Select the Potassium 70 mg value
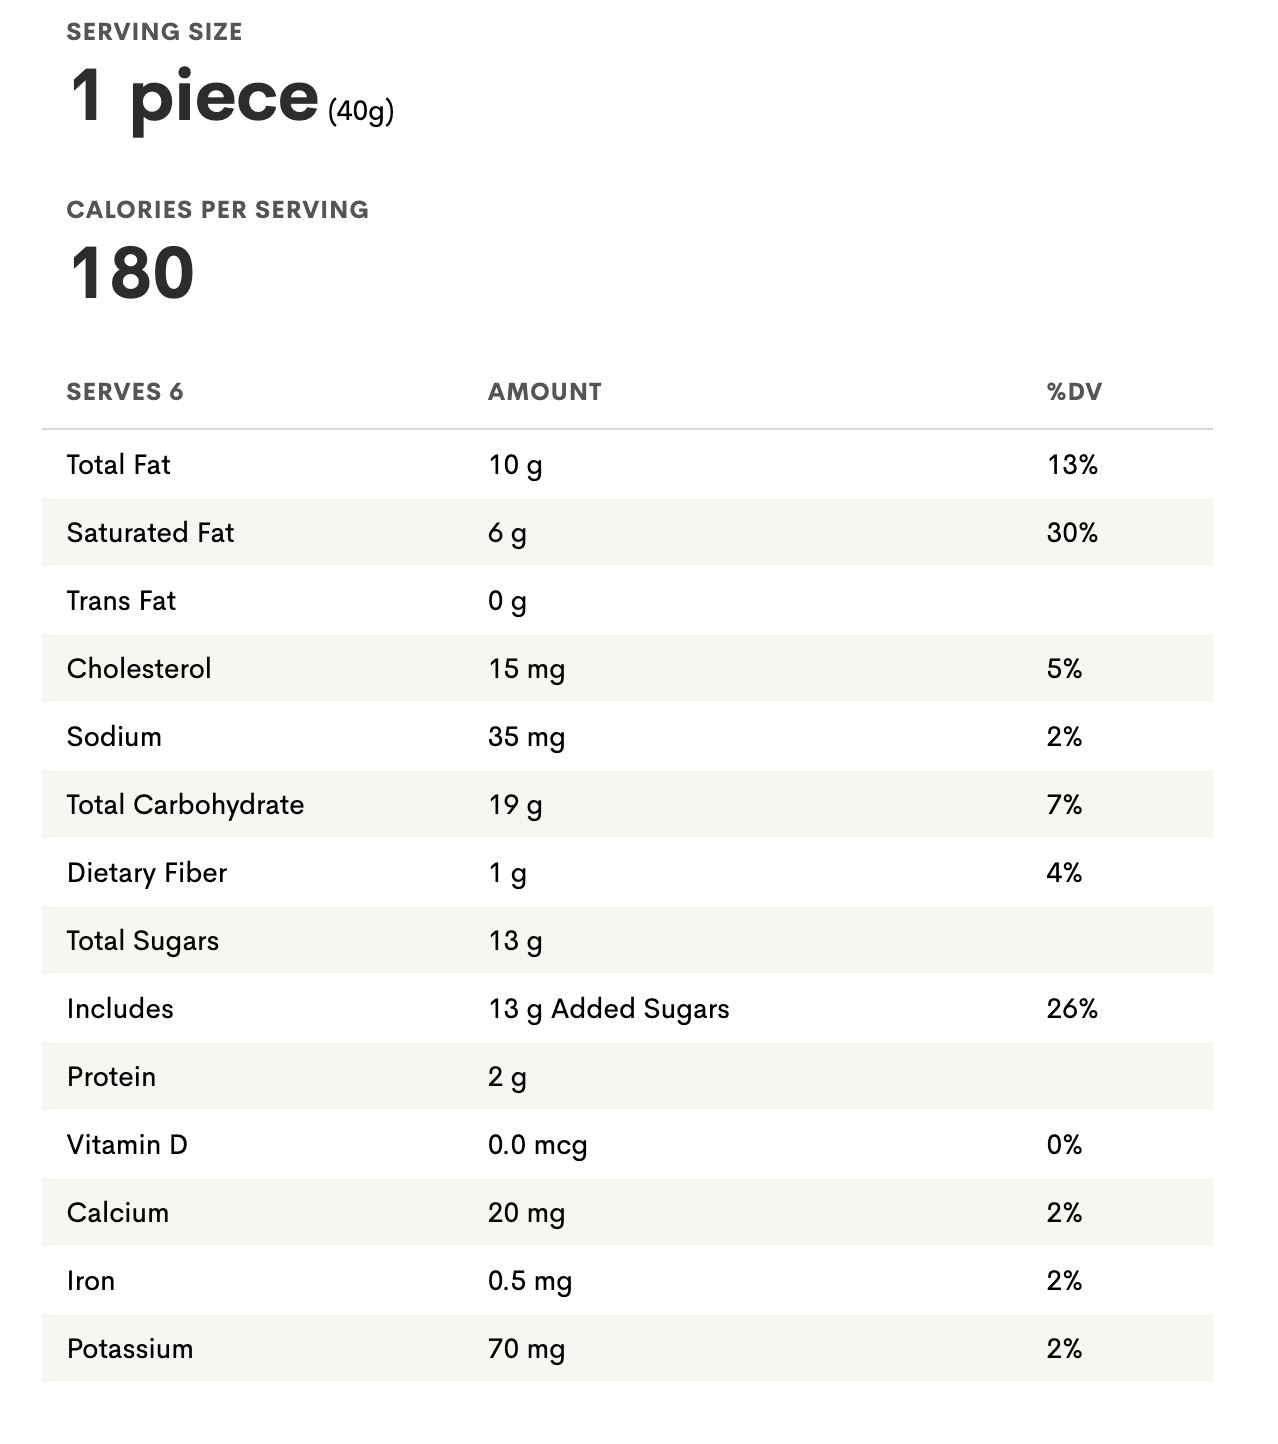This screenshot has width=1278, height=1444. point(527,1349)
